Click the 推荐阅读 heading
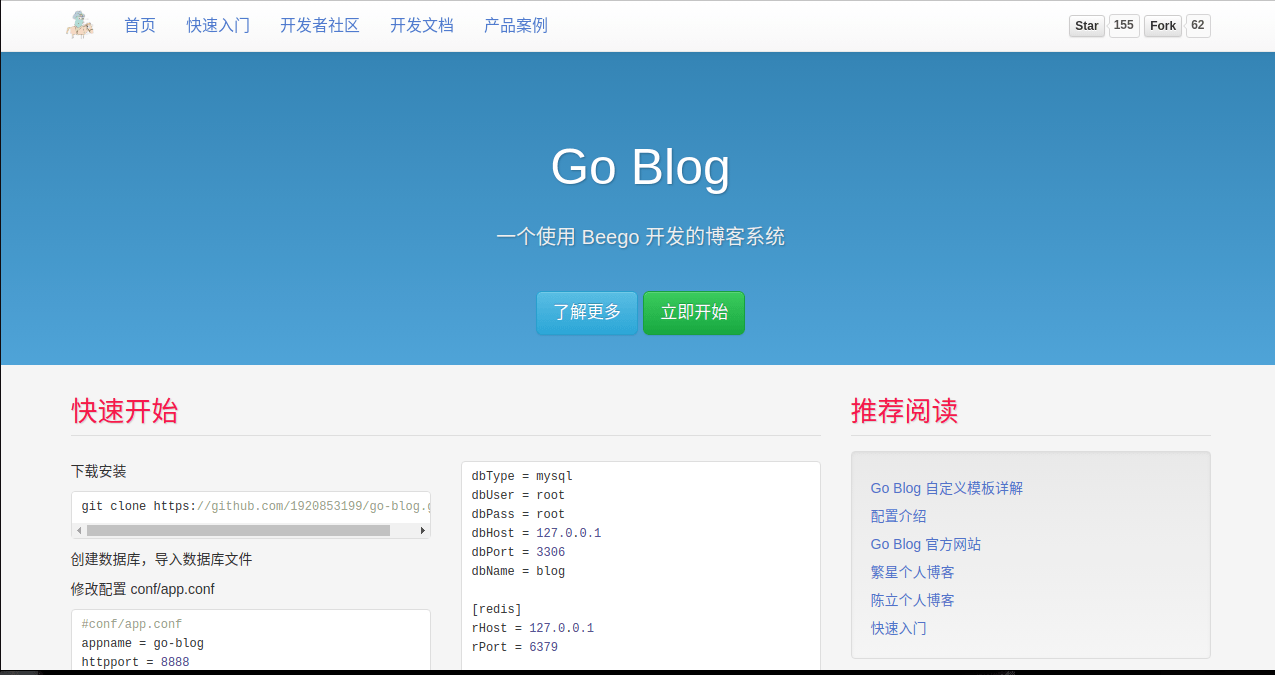The width and height of the screenshot is (1275, 675). pos(905,411)
